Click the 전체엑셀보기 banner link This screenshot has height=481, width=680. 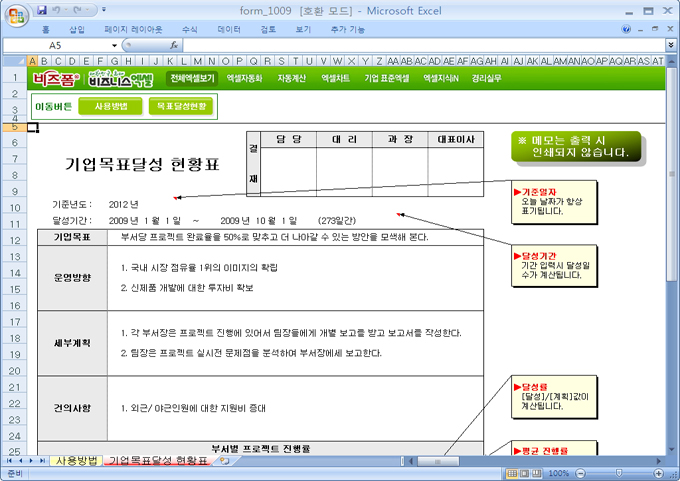192,79
